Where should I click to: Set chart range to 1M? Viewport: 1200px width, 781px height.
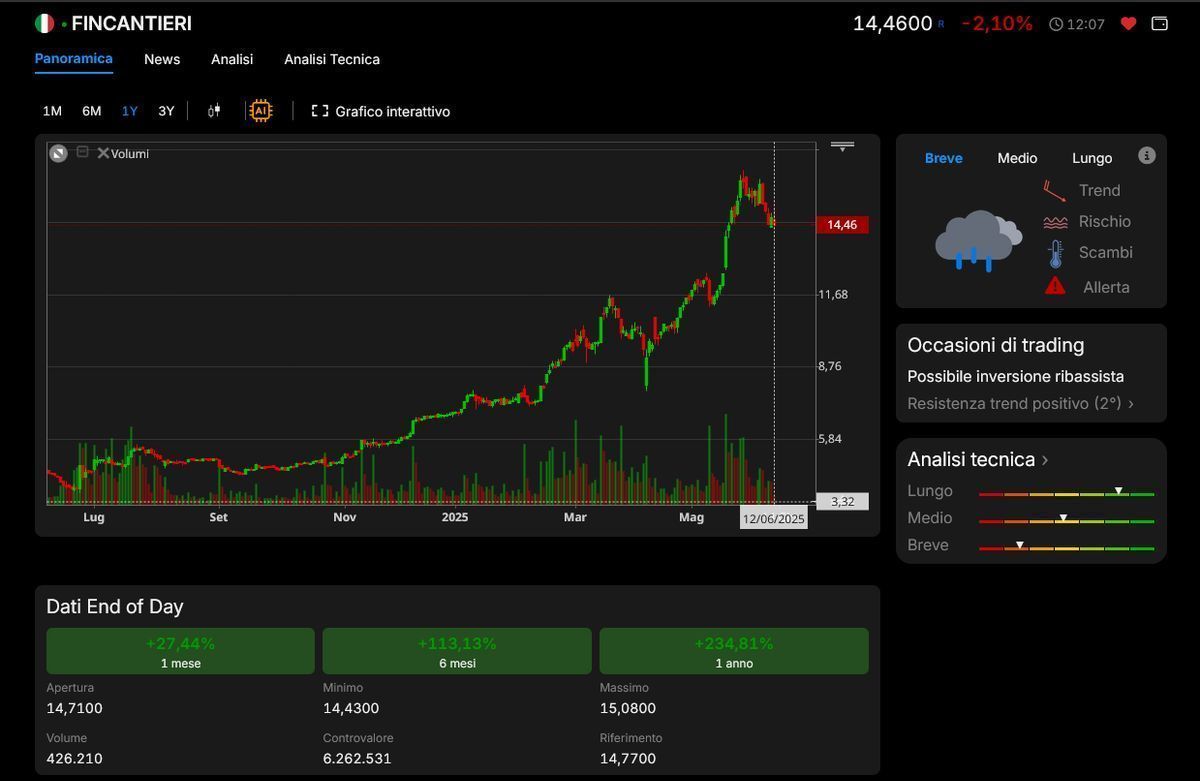pos(52,111)
